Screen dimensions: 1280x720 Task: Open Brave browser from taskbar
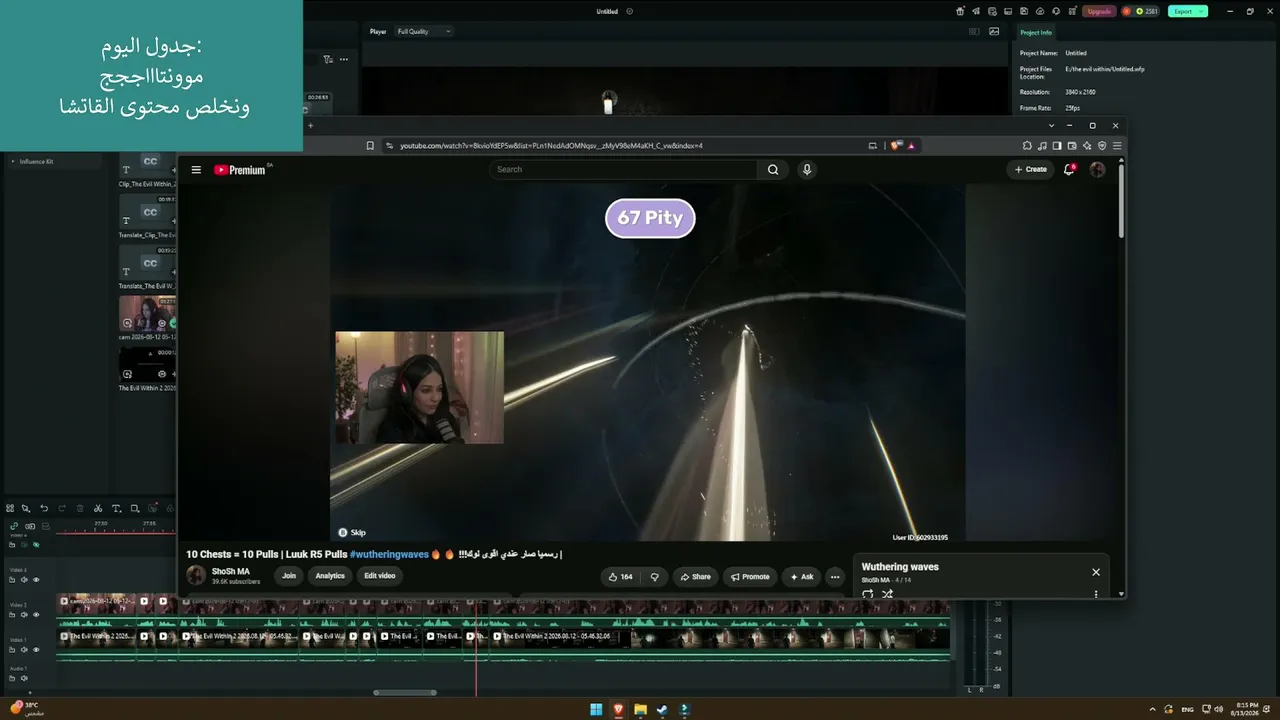tap(618, 710)
